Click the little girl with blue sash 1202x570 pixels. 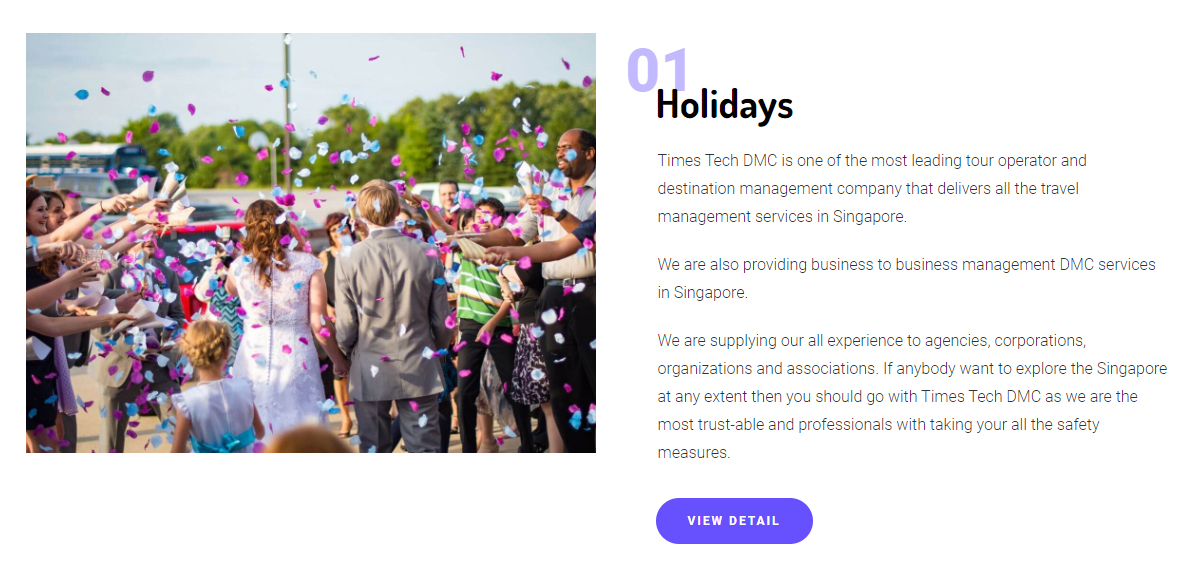coord(212,390)
